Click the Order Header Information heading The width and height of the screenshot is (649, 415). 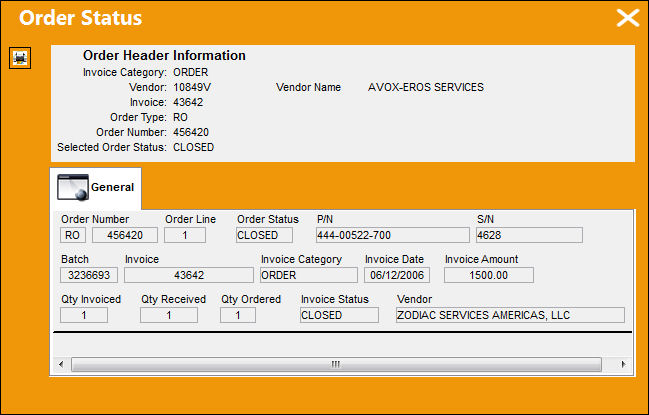click(164, 55)
